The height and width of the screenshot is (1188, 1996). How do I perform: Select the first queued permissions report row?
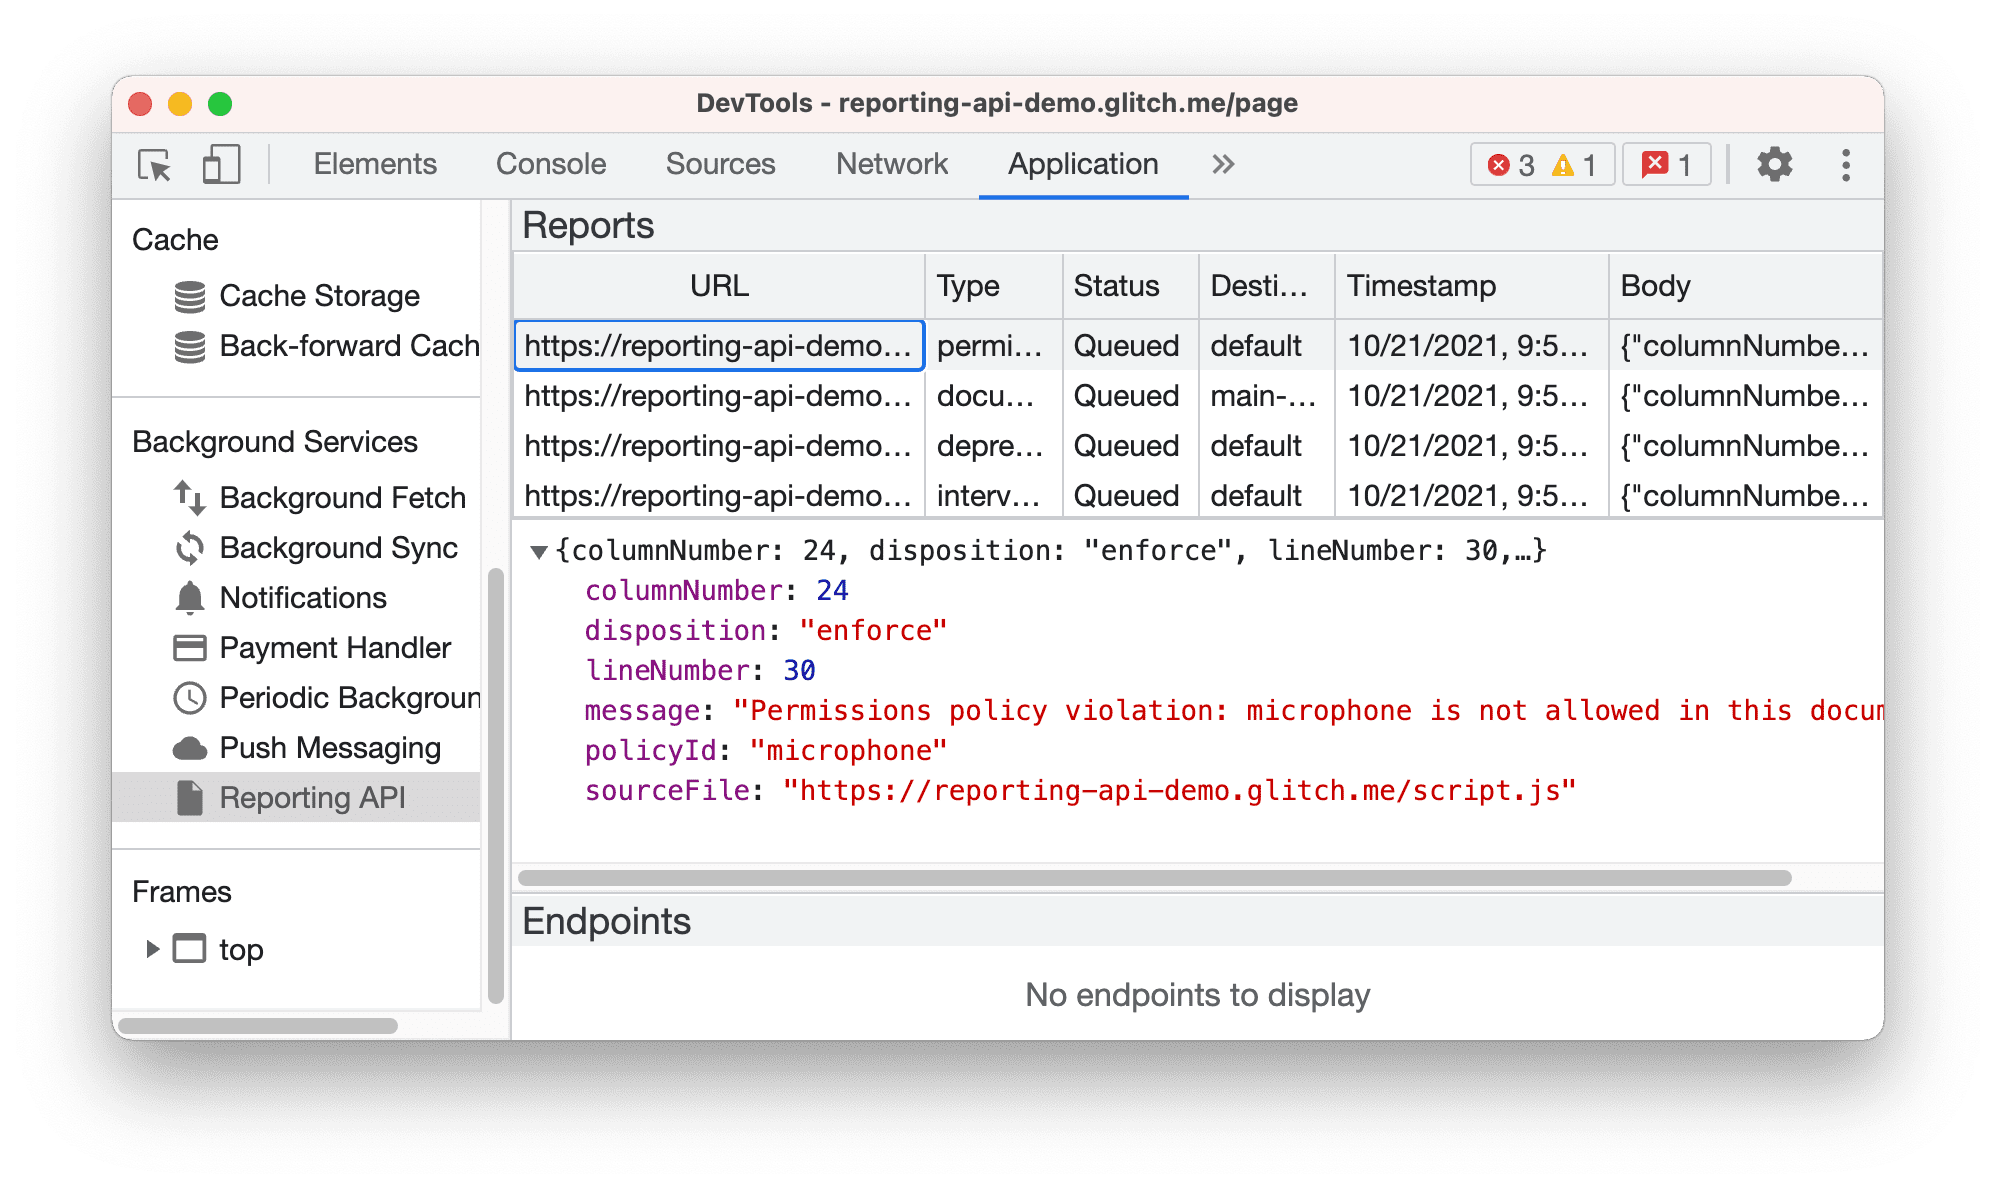721,344
